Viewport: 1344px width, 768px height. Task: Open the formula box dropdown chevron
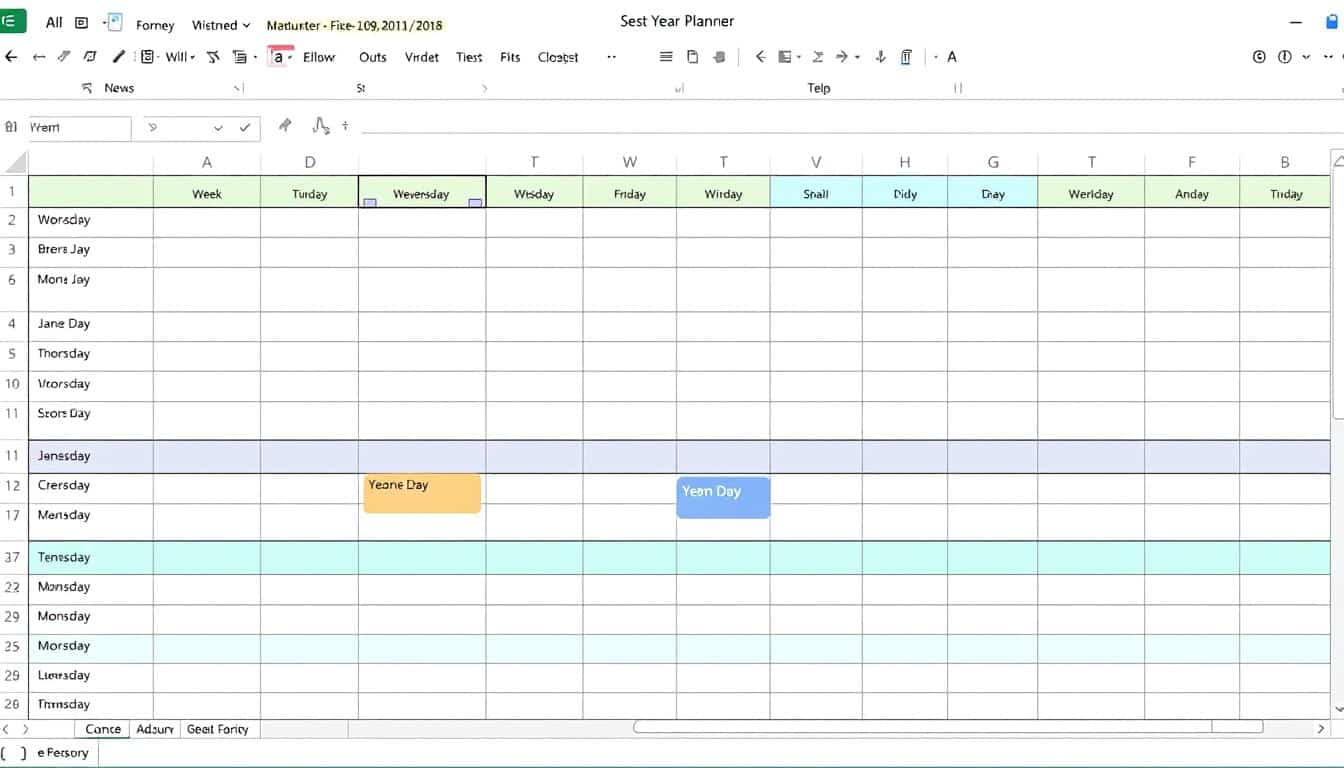[218, 128]
